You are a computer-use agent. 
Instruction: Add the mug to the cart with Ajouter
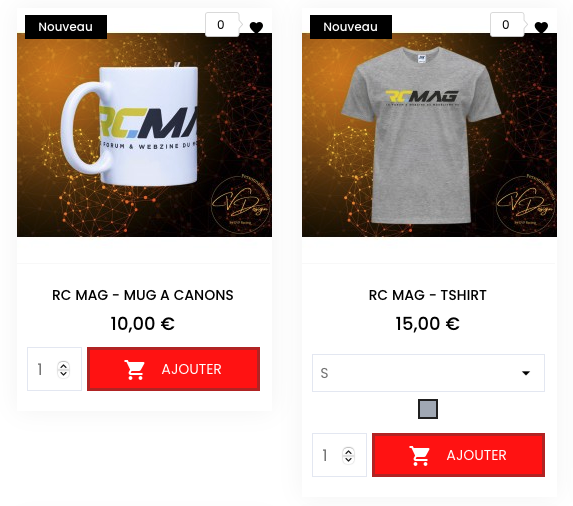click(174, 369)
